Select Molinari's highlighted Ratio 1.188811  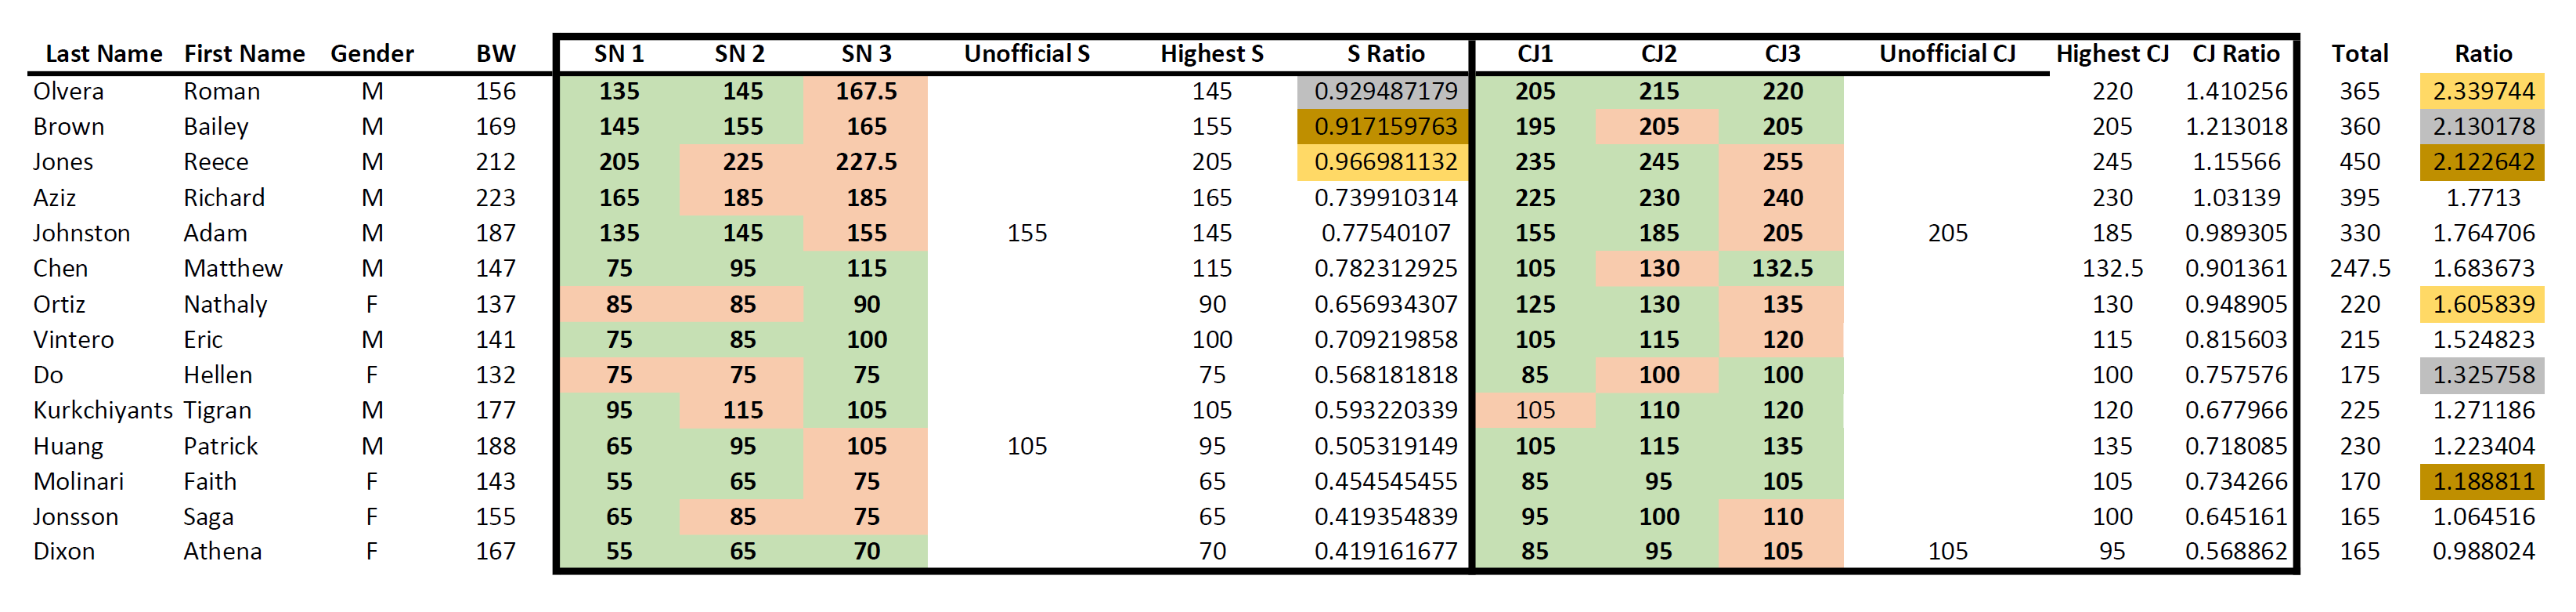click(2482, 482)
